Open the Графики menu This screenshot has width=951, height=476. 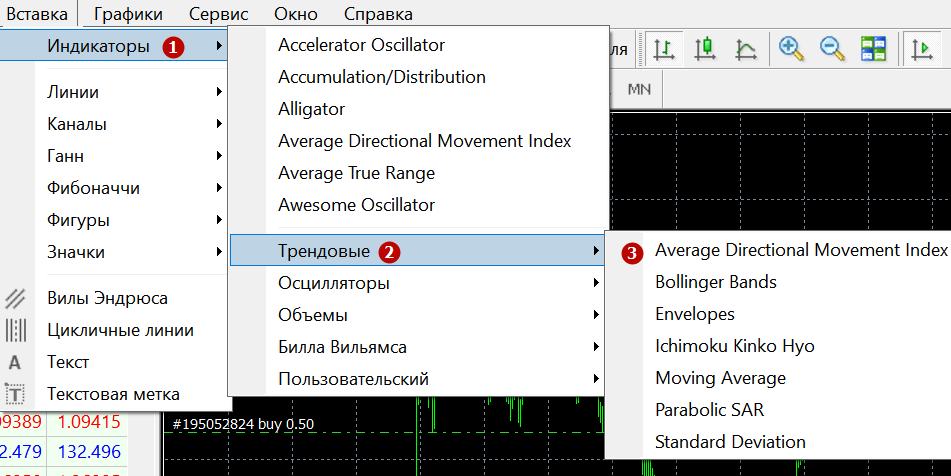128,14
